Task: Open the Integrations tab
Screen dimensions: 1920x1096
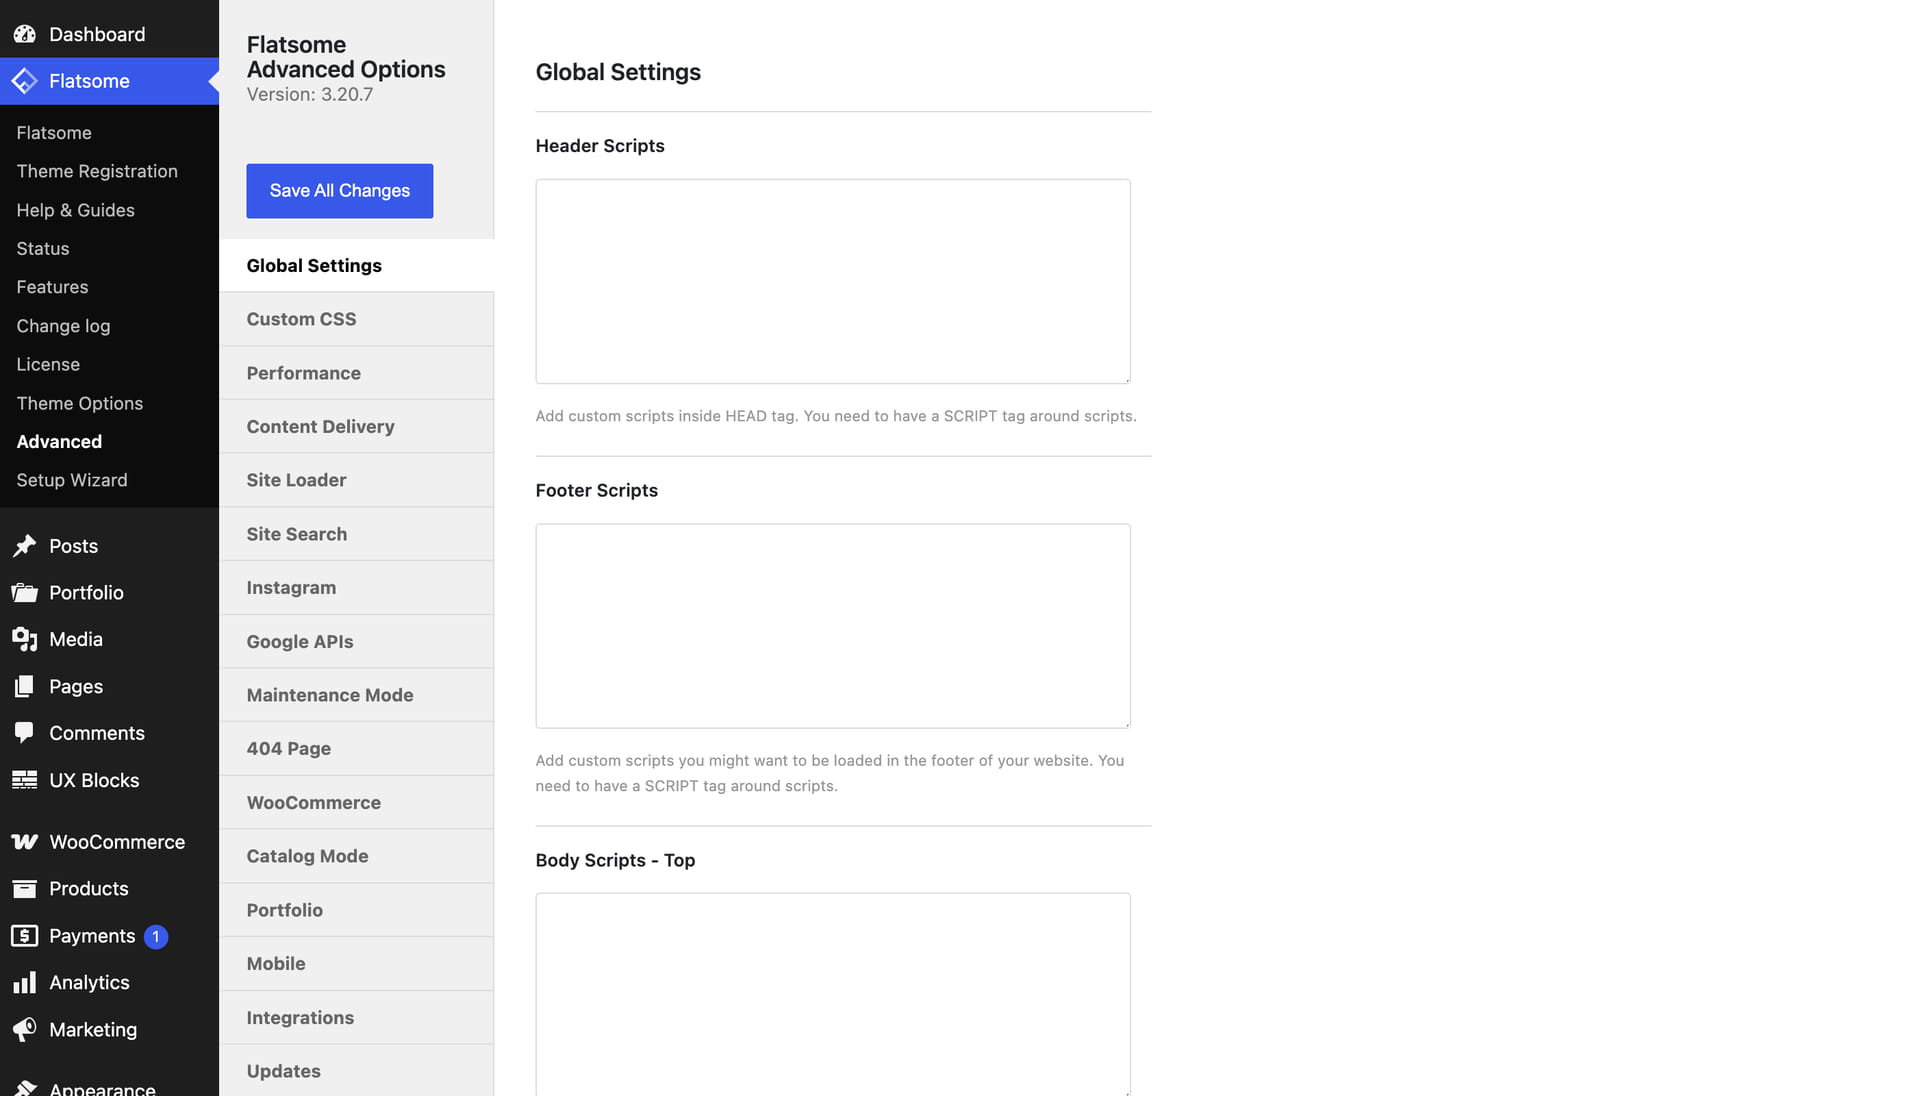Action: (x=356, y=1017)
